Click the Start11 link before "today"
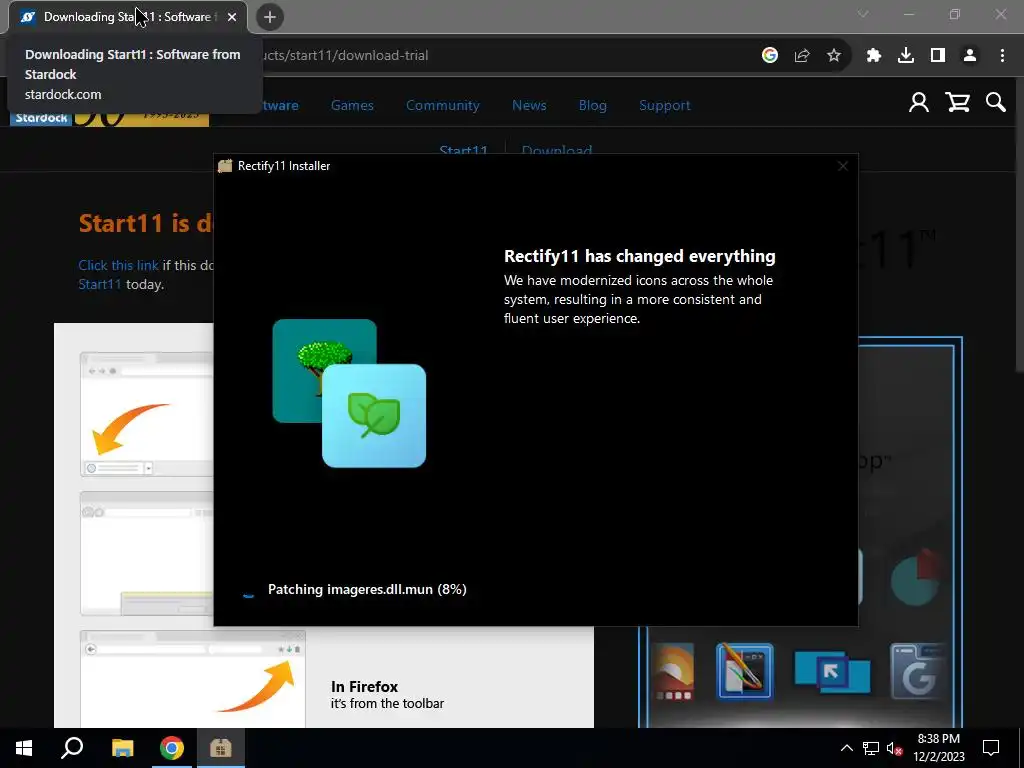The image size is (1024, 768). coord(99,284)
